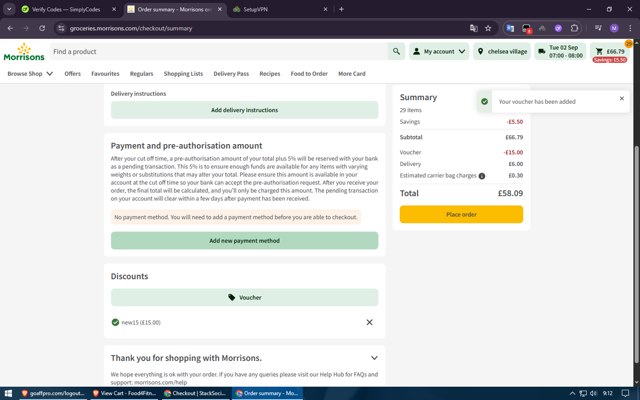This screenshot has height=400, width=640.
Task: Collapse the Thank you for shopping section
Action: 374,358
